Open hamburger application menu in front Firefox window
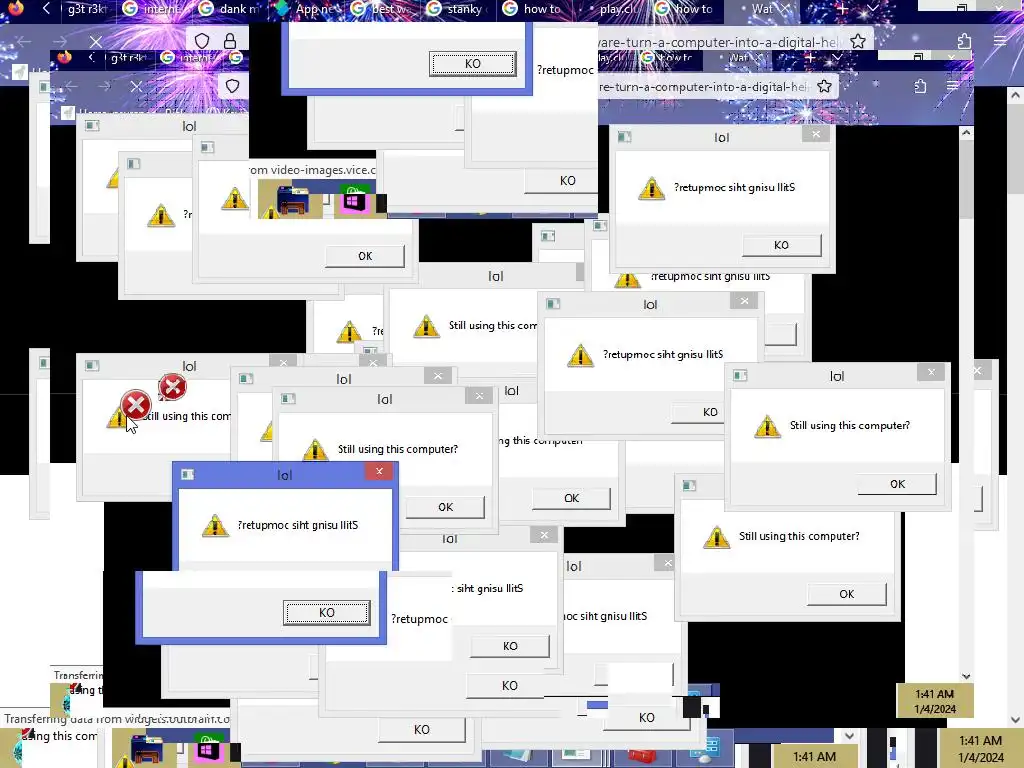This screenshot has height=768, width=1024. (1000, 41)
